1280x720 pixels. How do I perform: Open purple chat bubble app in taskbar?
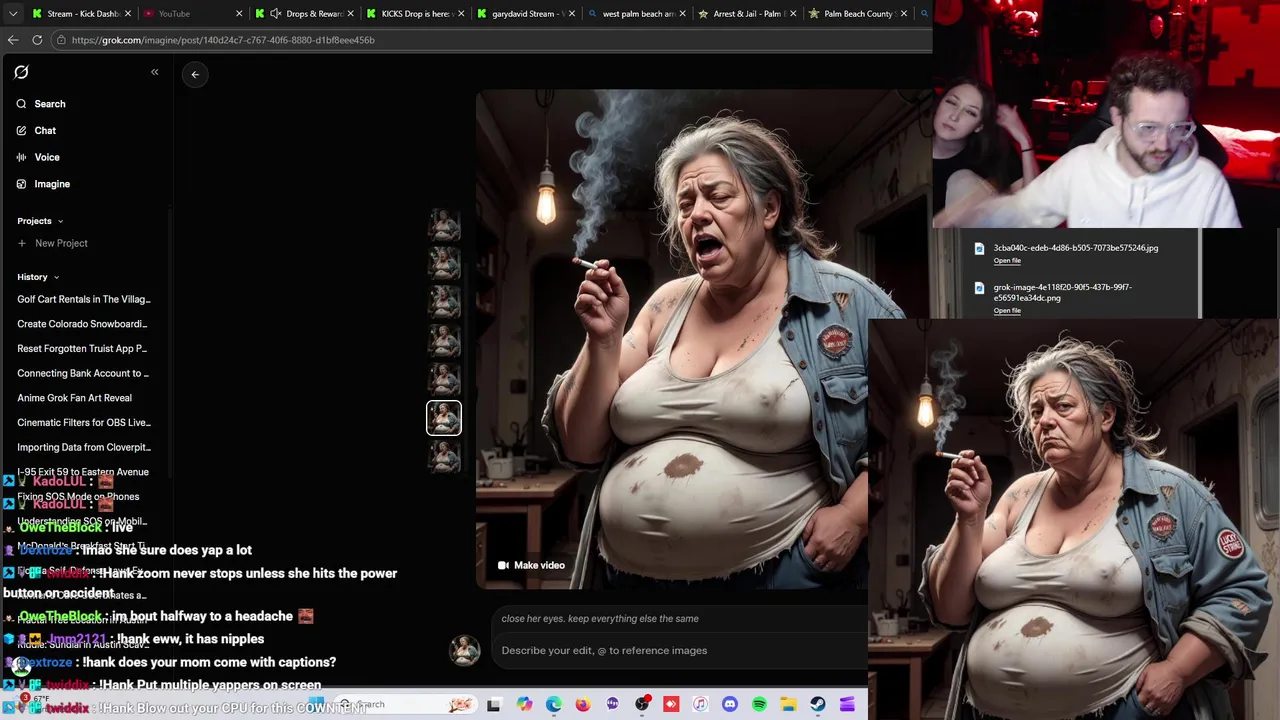tap(612, 705)
